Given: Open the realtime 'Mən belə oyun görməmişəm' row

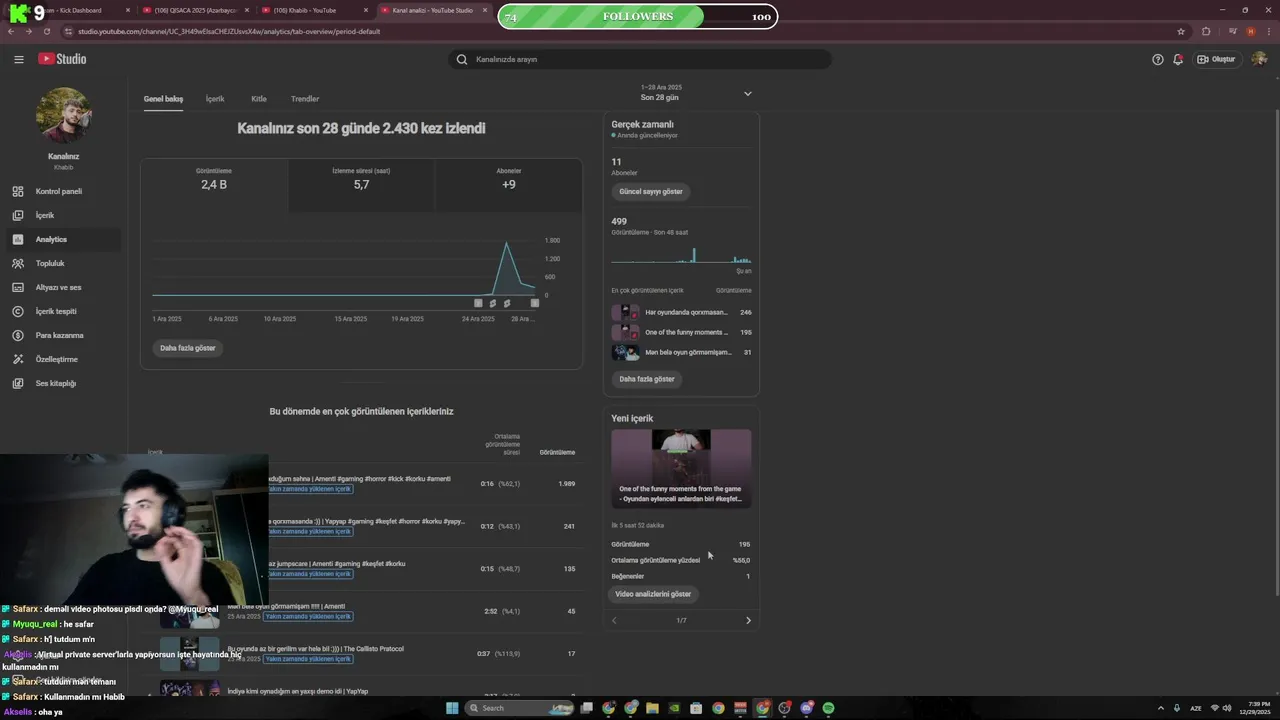Looking at the screenshot, I should point(681,352).
